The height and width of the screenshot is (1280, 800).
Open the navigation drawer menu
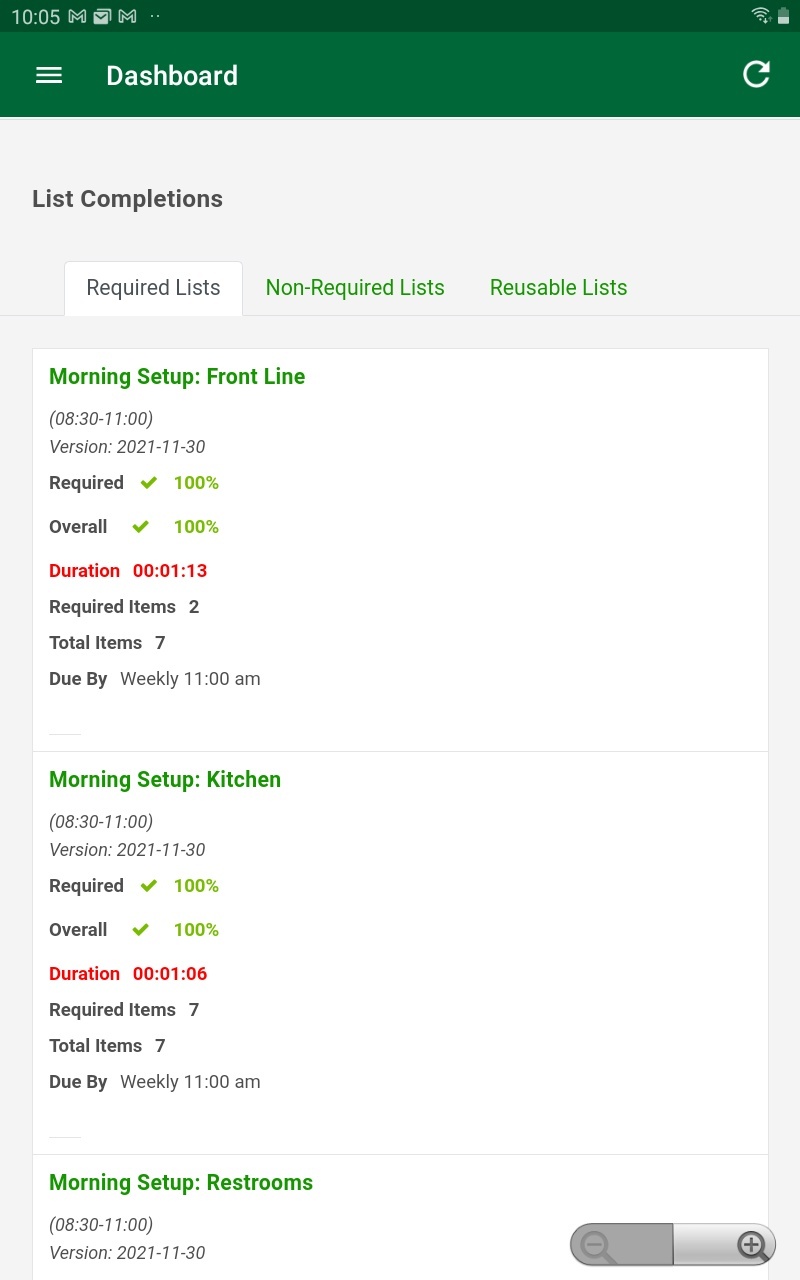click(x=48, y=75)
